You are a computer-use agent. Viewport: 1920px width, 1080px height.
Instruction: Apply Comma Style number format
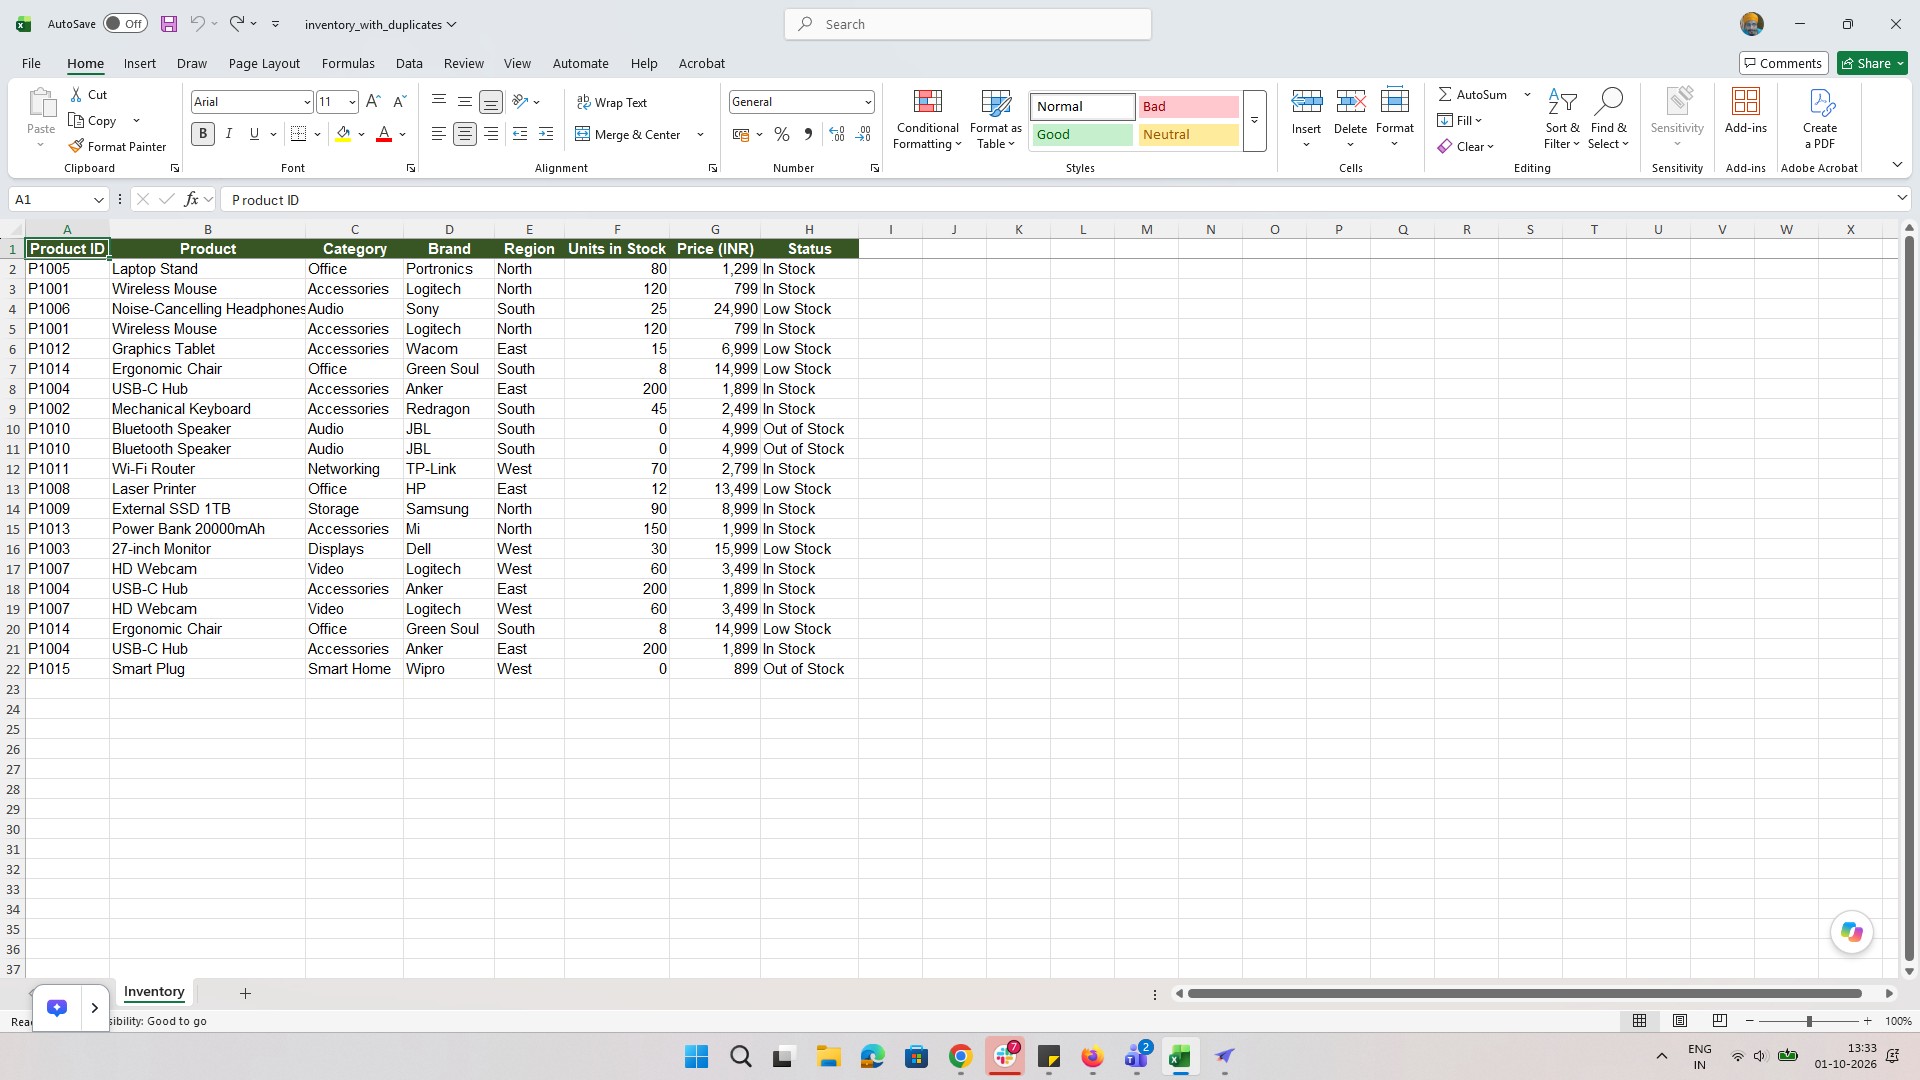[808, 134]
